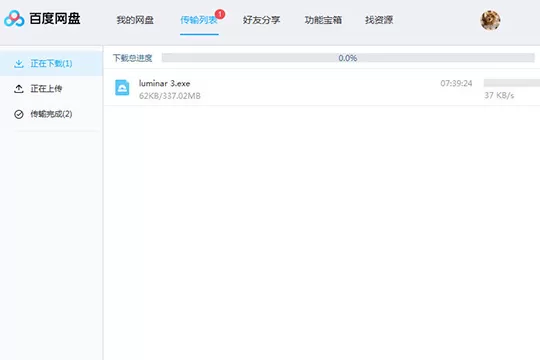Screen dimensions: 540x360
Task: Open the 好友分享 tab
Action: (261, 20)
